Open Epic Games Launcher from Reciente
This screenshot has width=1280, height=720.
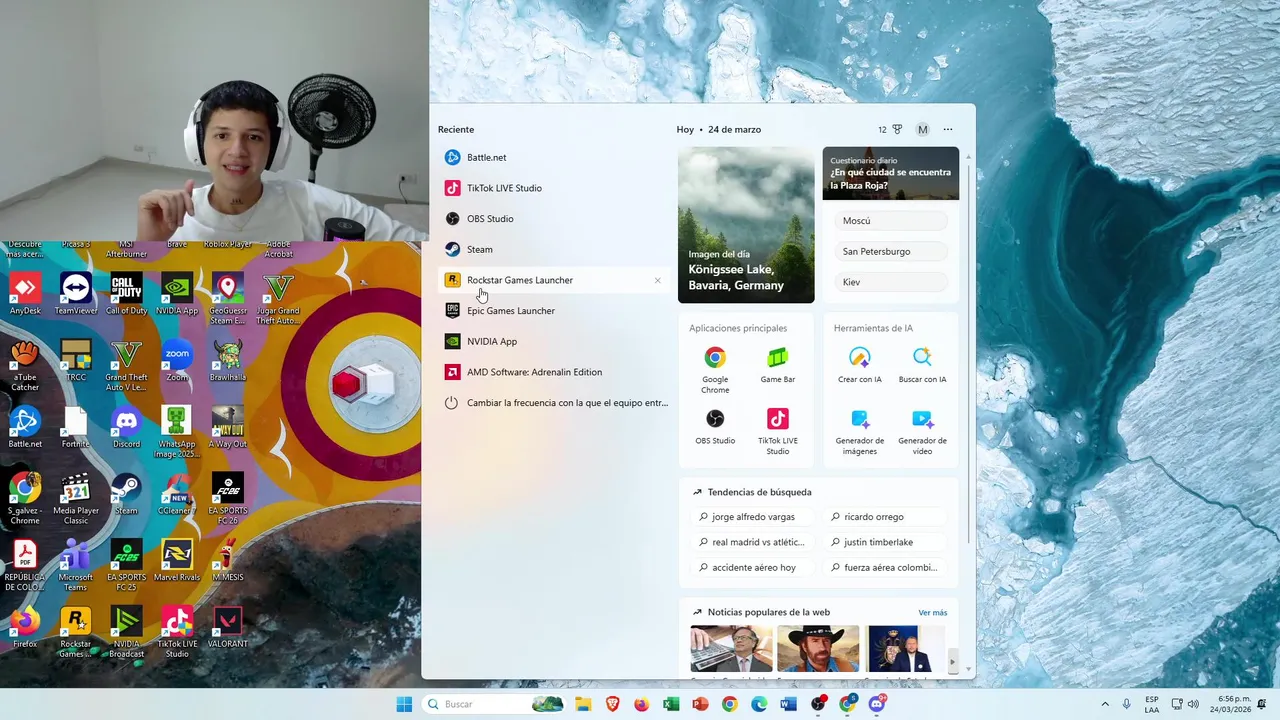pos(555,311)
